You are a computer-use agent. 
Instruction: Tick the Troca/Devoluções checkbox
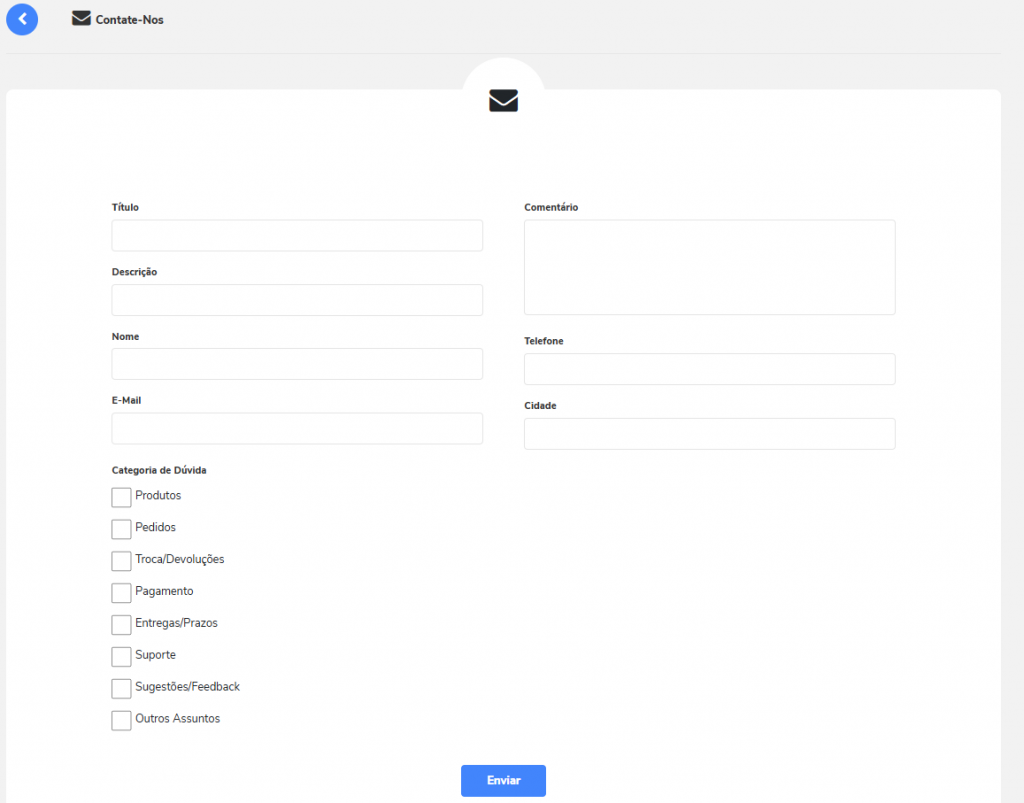click(x=121, y=561)
